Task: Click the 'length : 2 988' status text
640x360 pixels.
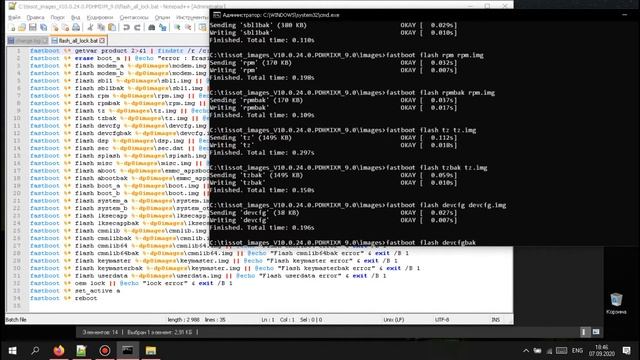Action: [184, 320]
